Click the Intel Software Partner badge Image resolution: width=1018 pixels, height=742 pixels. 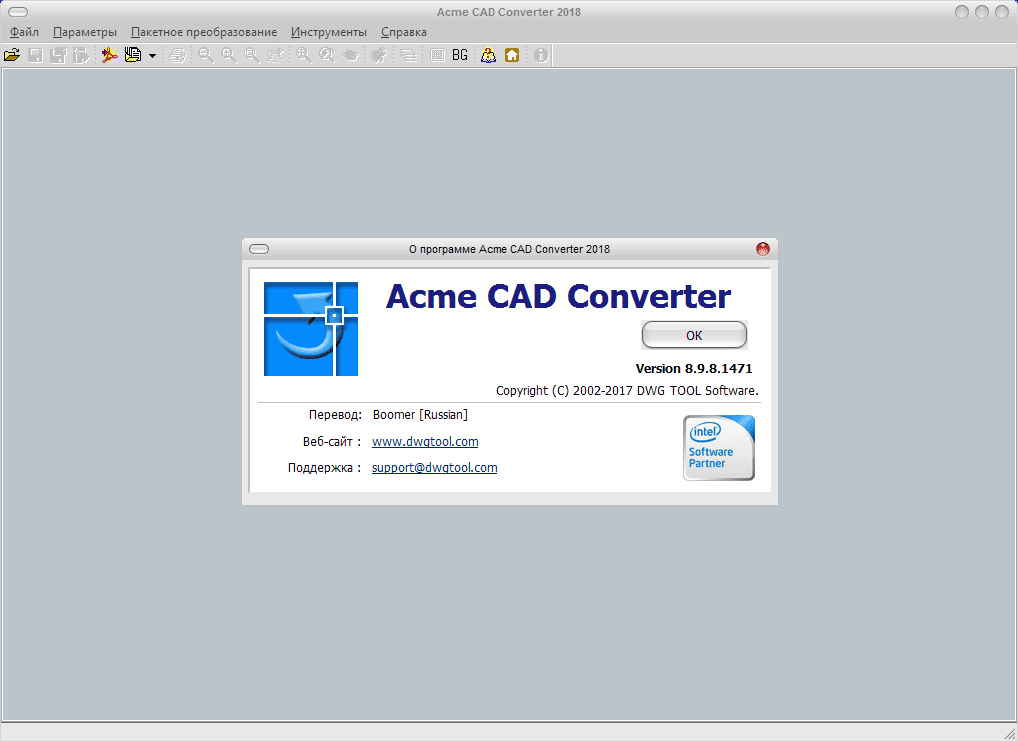(719, 448)
